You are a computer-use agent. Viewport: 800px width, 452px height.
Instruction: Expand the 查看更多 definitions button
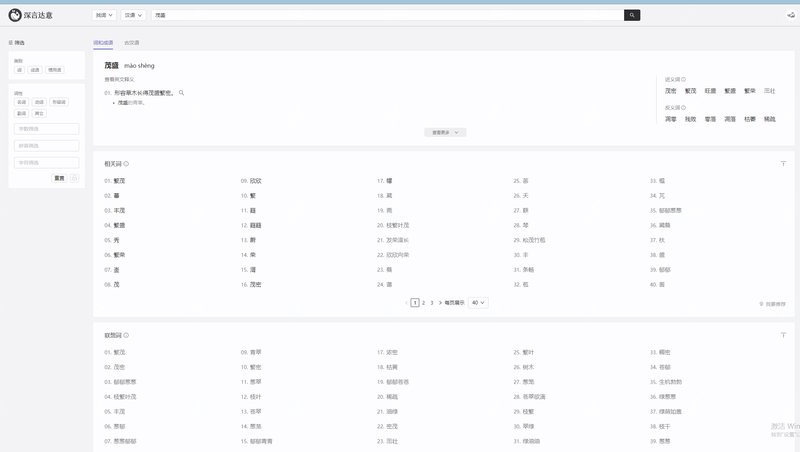click(x=445, y=132)
